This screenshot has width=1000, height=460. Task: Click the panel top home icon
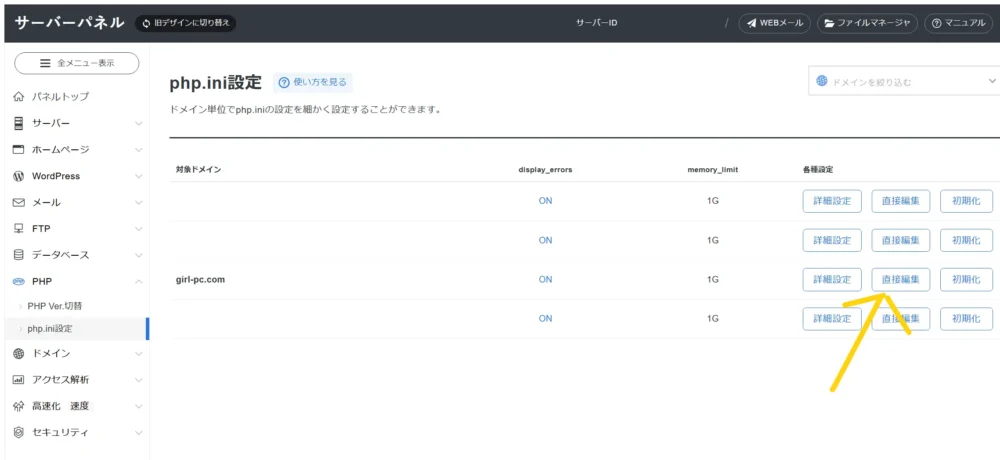tap(19, 97)
